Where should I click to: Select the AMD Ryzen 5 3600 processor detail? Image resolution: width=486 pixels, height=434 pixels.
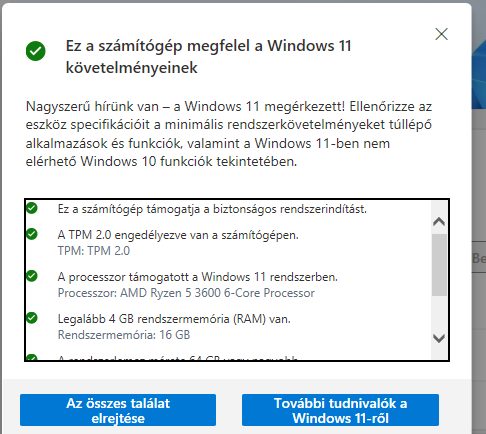[x=186, y=293]
